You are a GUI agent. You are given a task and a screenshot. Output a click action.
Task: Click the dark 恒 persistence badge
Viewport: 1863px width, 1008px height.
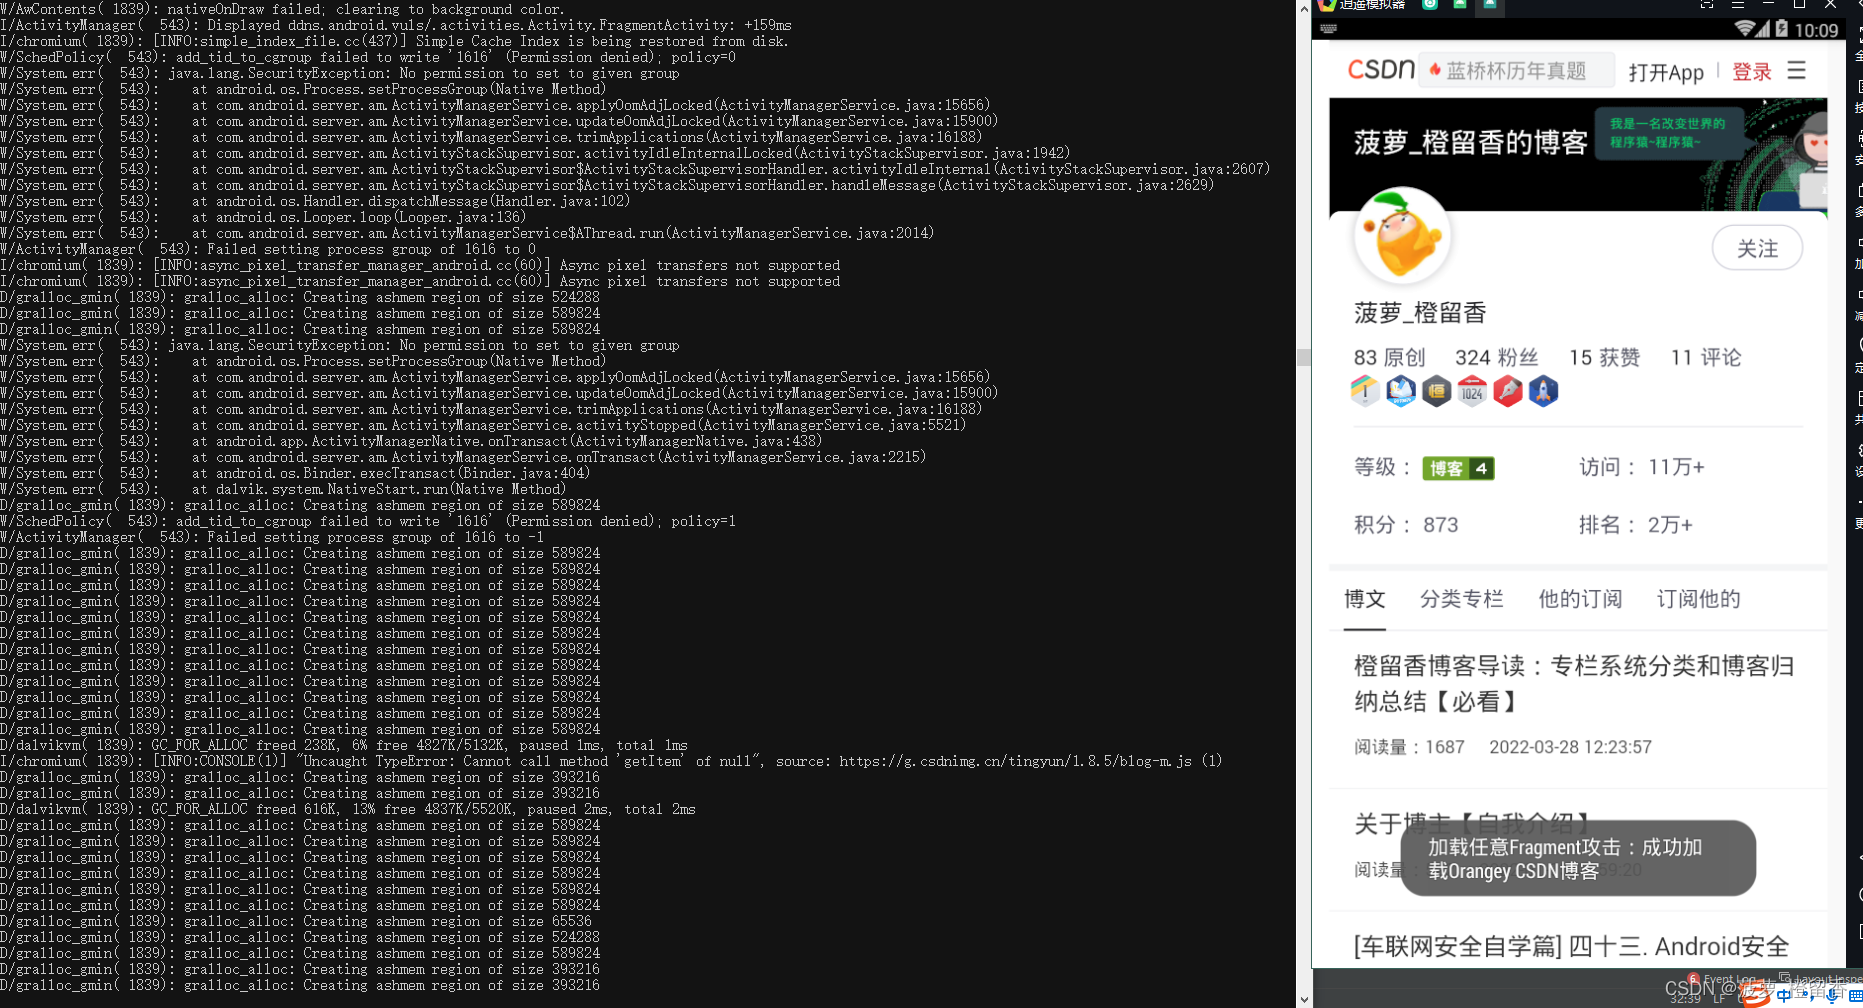tap(1436, 391)
